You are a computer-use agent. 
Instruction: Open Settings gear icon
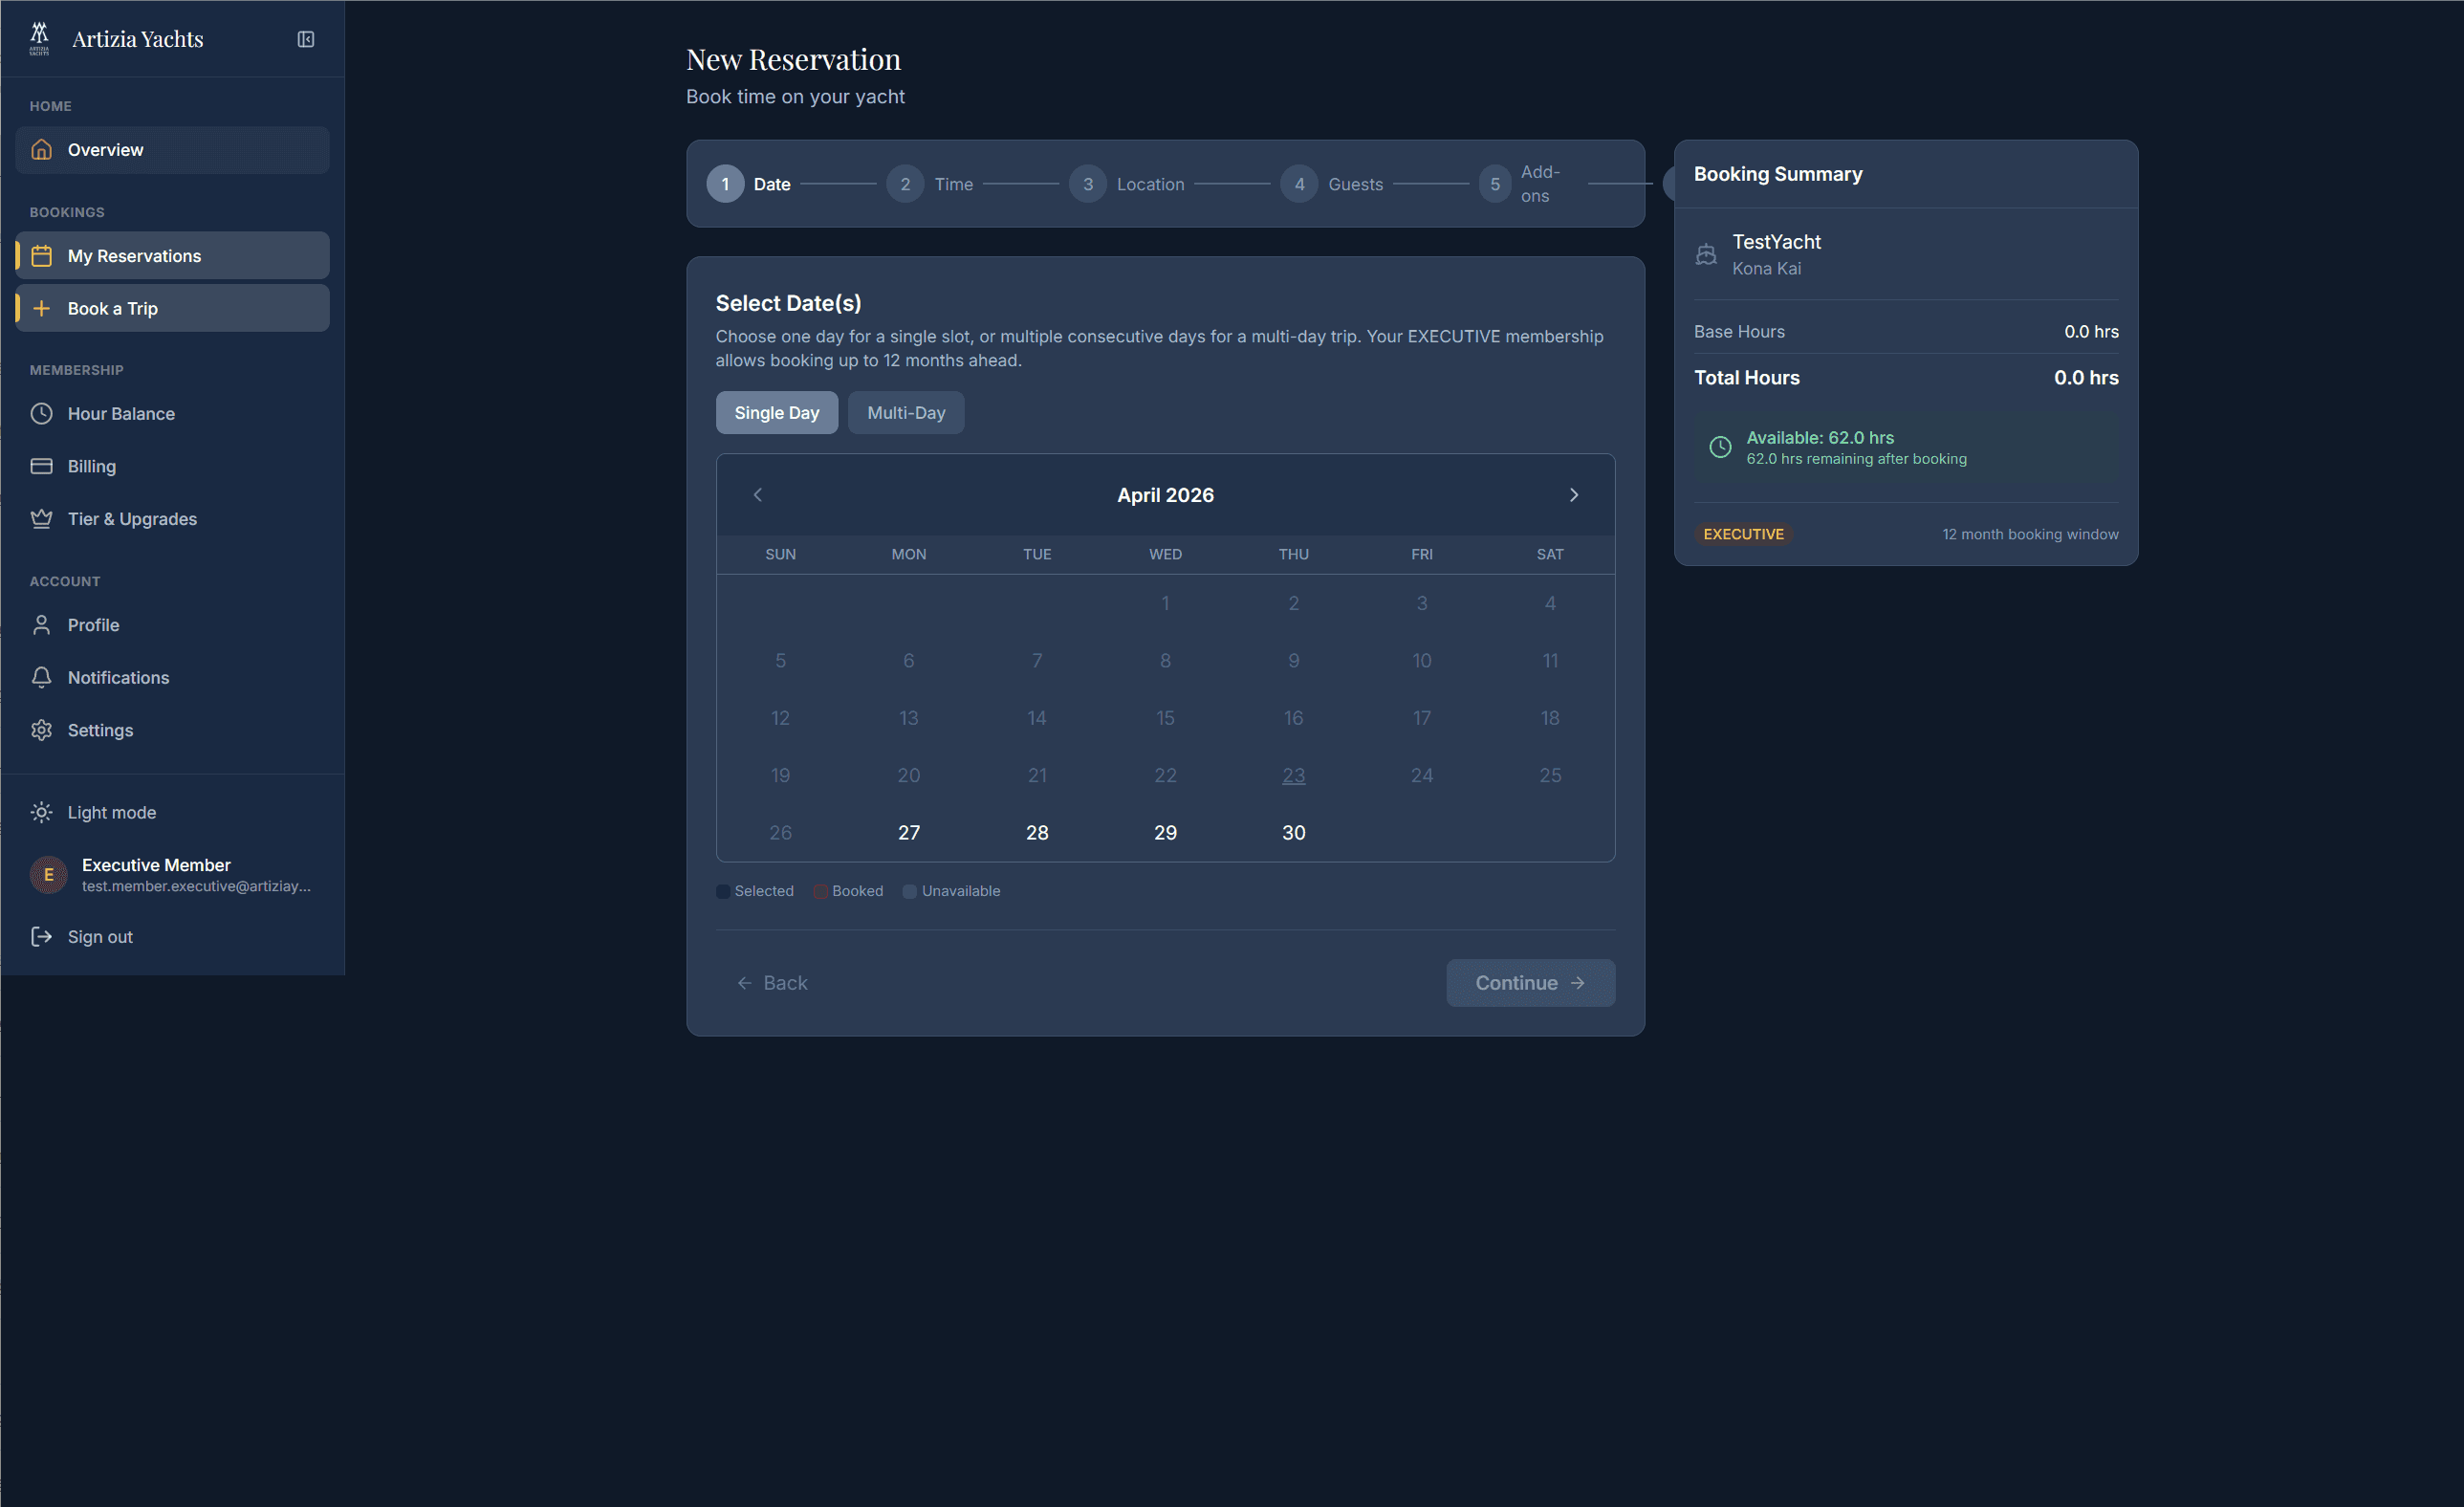click(x=41, y=730)
